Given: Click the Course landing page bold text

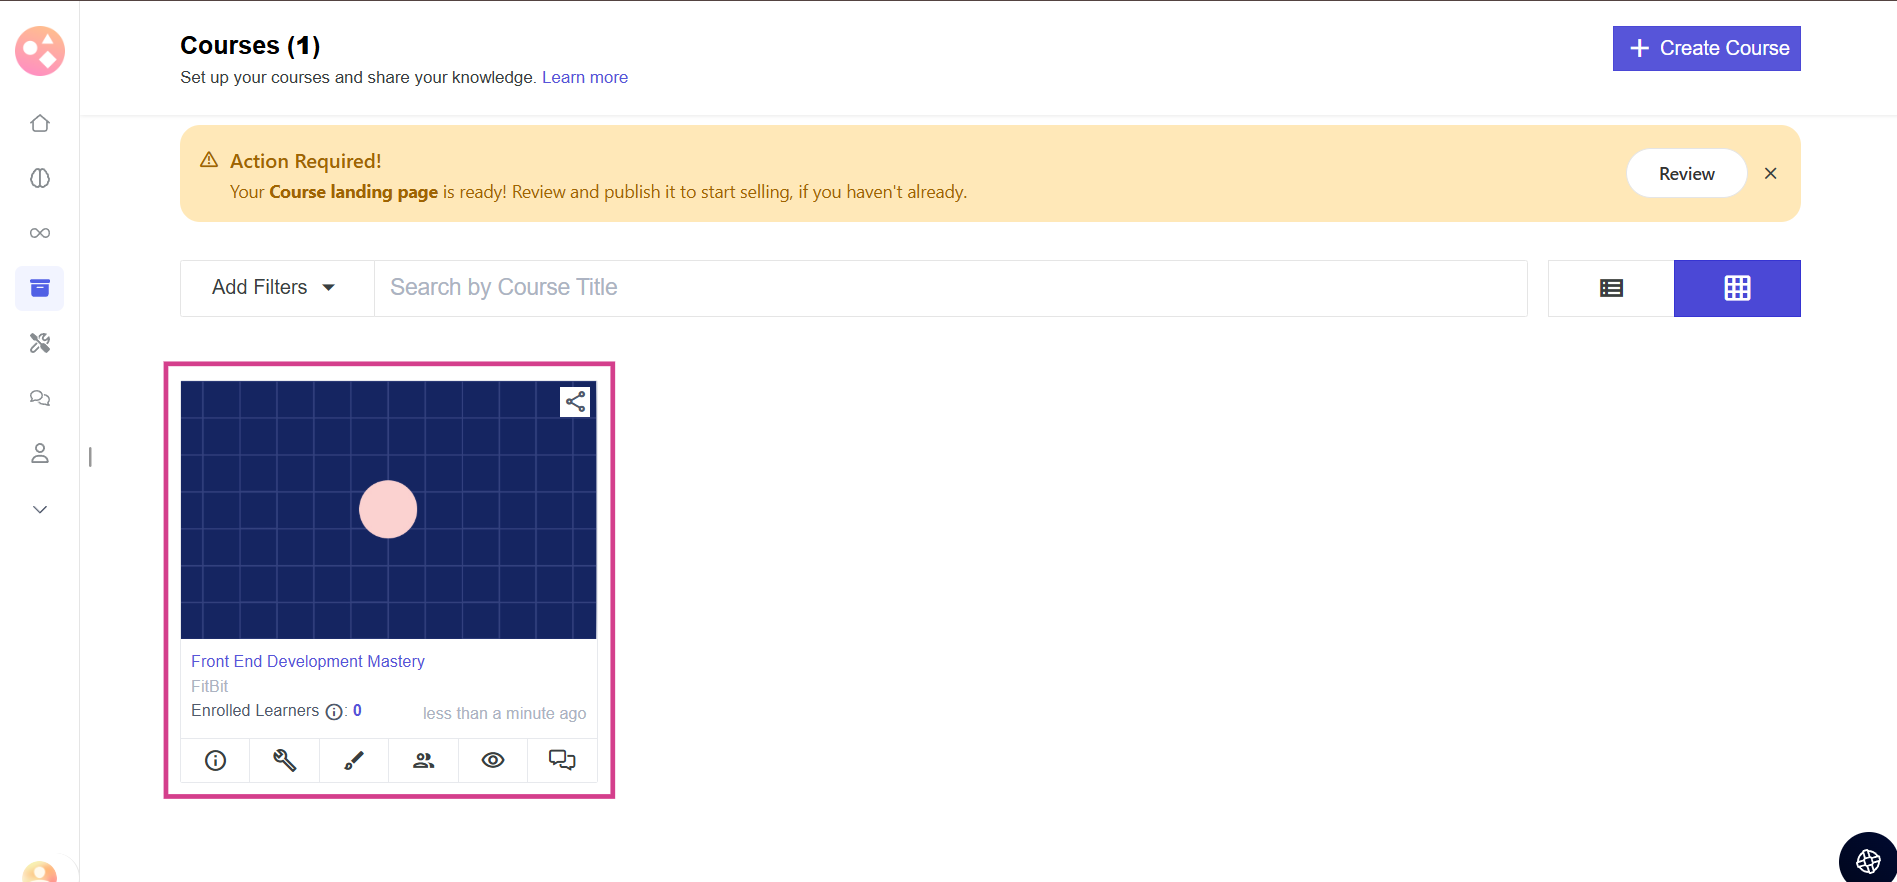Looking at the screenshot, I should click(354, 192).
